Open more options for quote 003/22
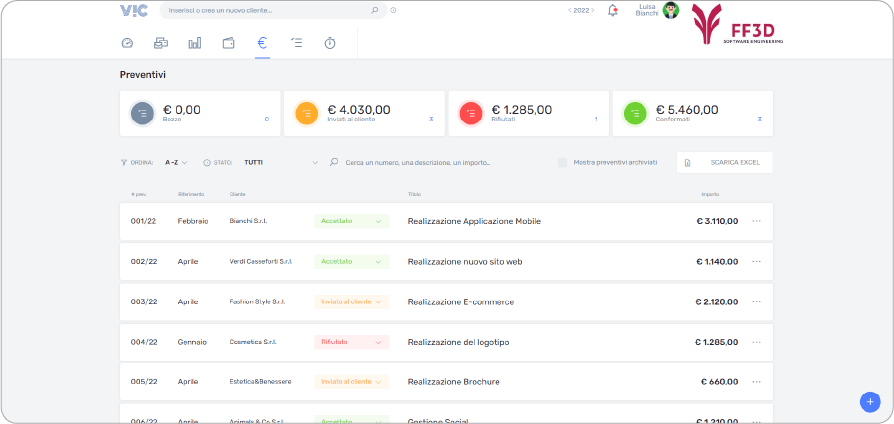 point(757,301)
